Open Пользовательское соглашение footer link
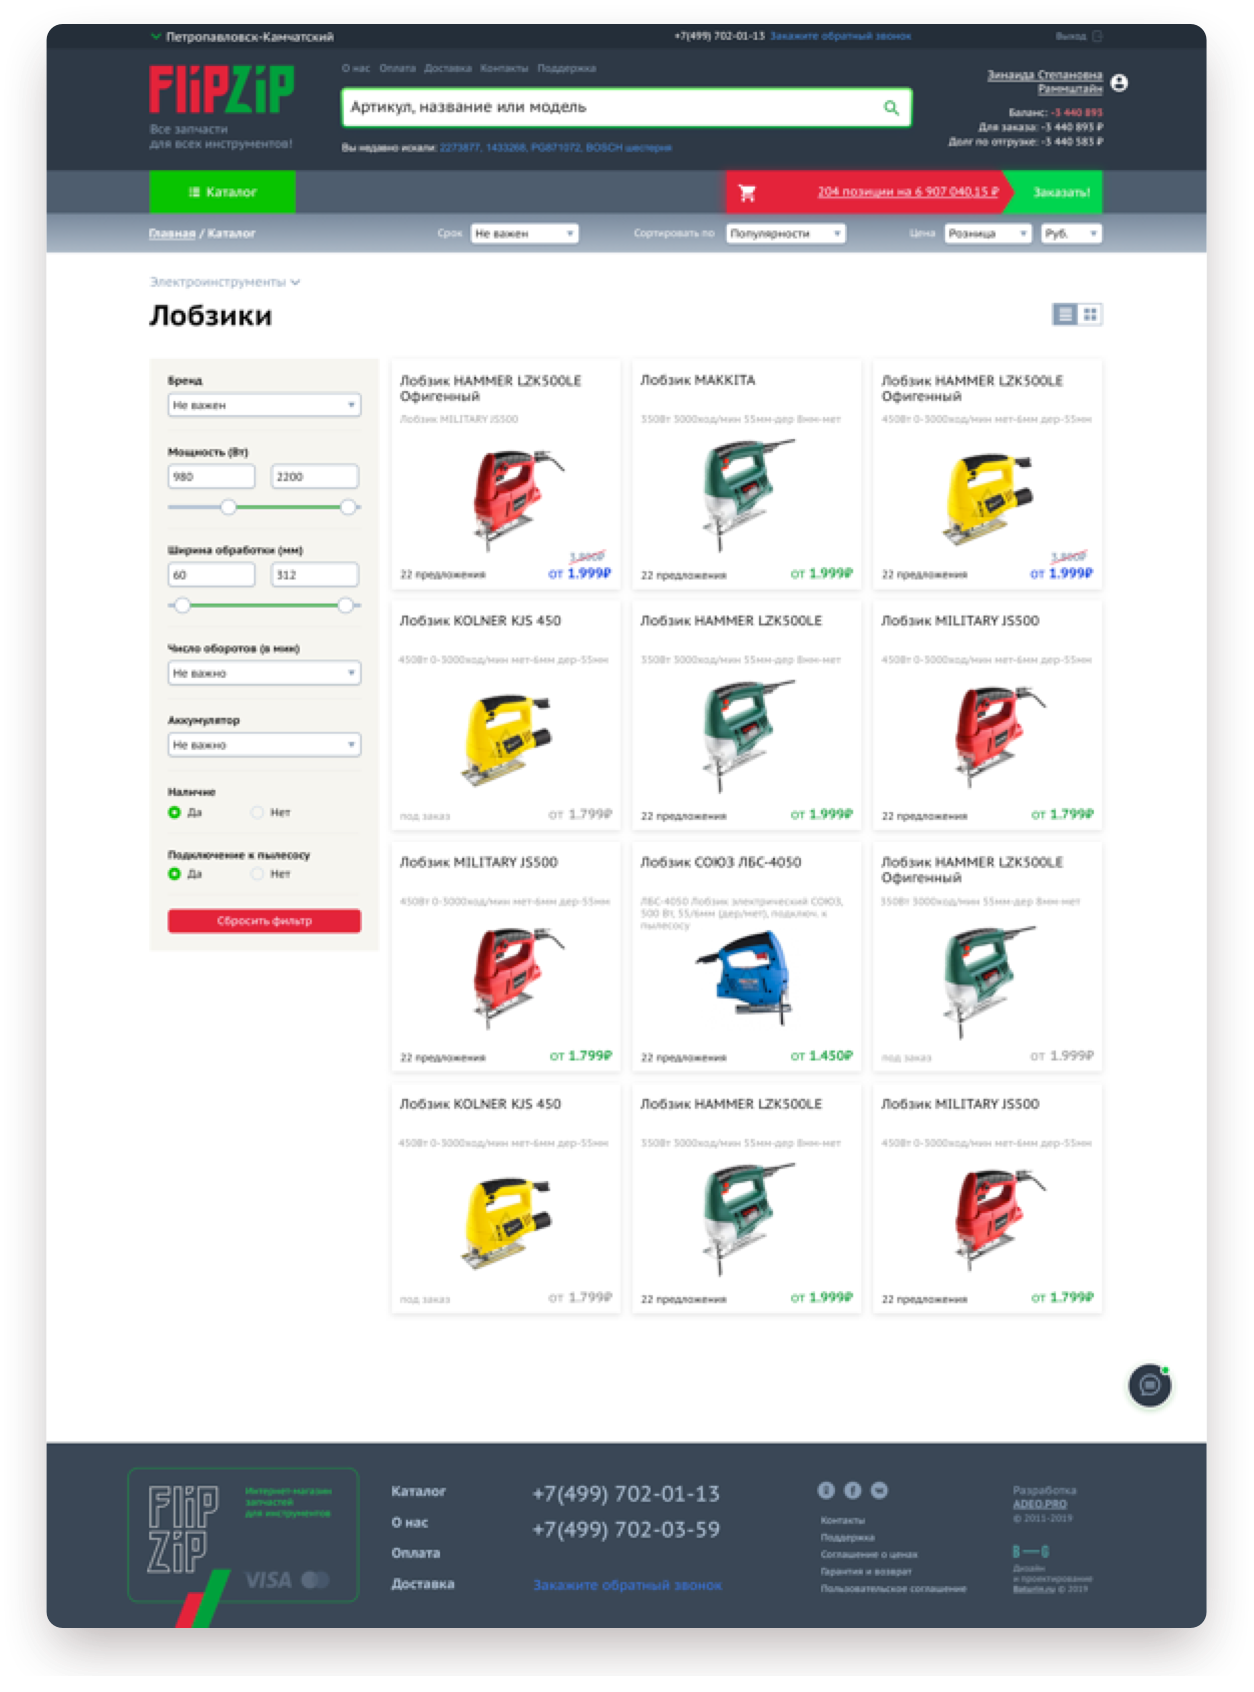The width and height of the screenshot is (1254, 1692). coord(894,1588)
